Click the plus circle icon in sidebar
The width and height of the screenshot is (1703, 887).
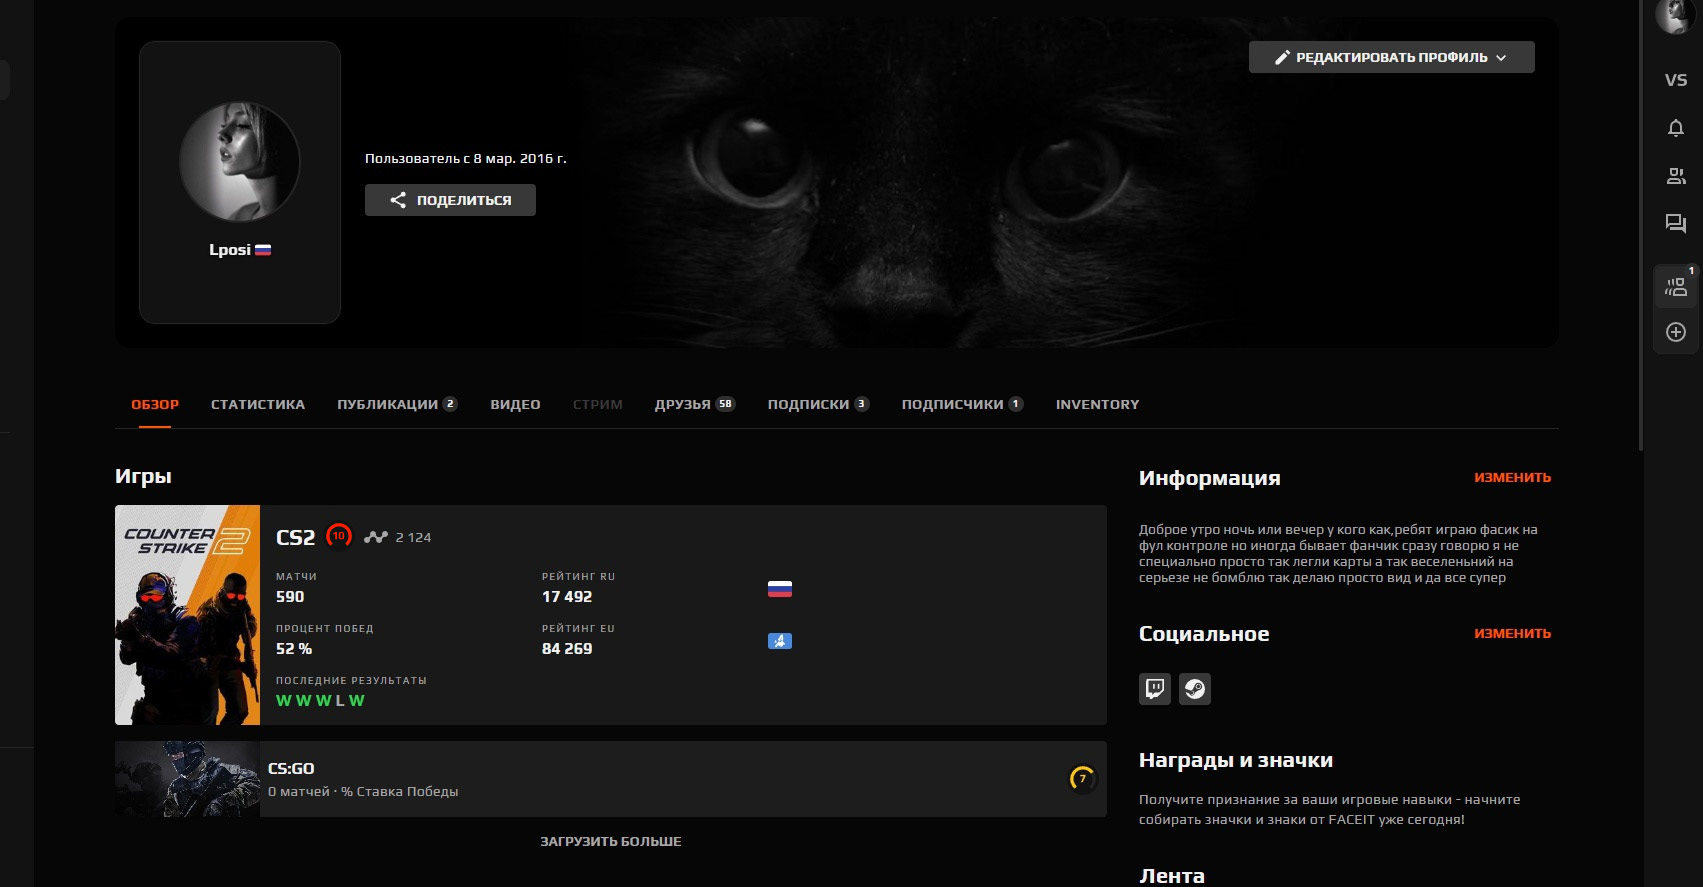[1676, 332]
